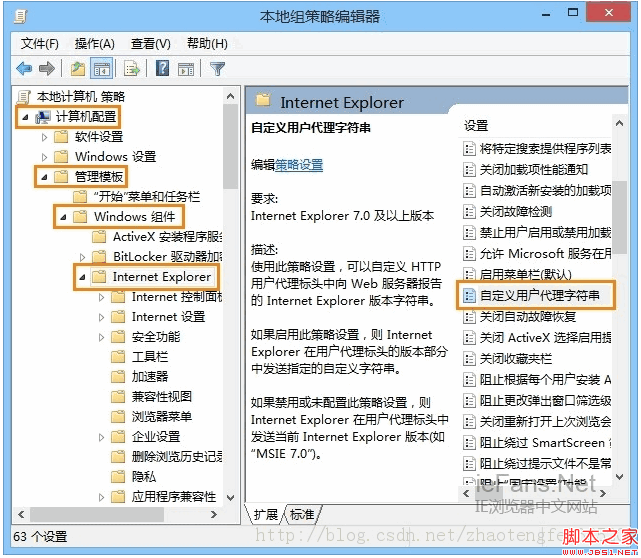Click settings list horizontal scrollbar left arrow
The image size is (641, 558).
466,493
